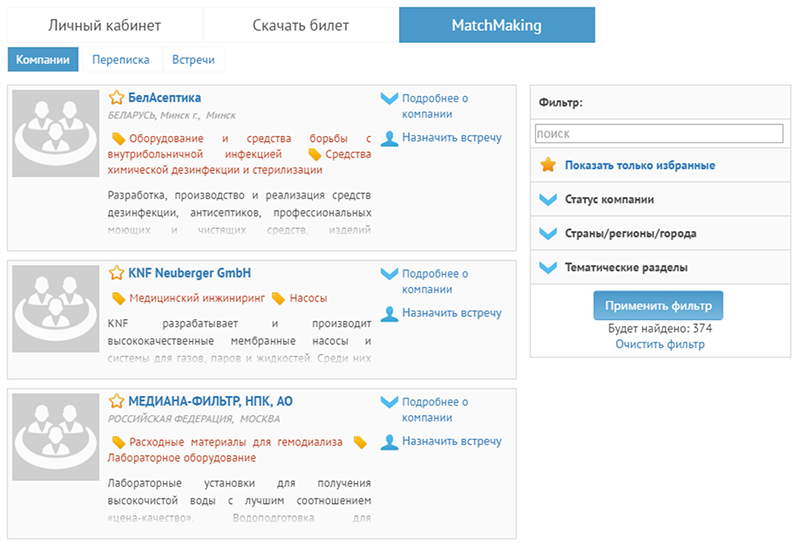Open the Встречи sub-tab

point(194,60)
